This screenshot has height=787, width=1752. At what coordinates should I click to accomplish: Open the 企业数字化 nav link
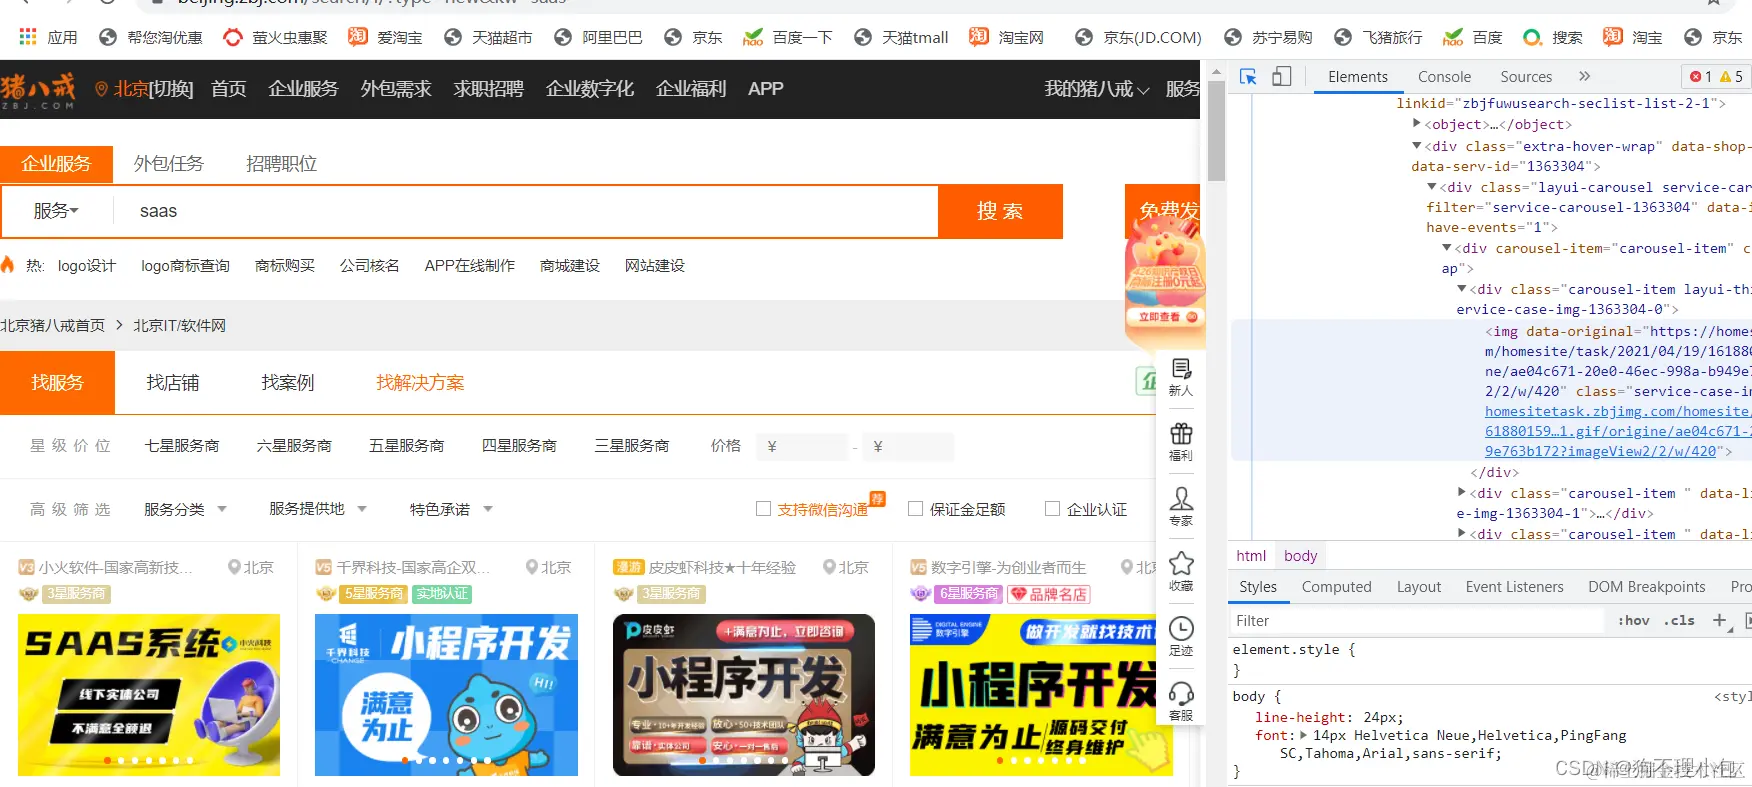click(590, 89)
